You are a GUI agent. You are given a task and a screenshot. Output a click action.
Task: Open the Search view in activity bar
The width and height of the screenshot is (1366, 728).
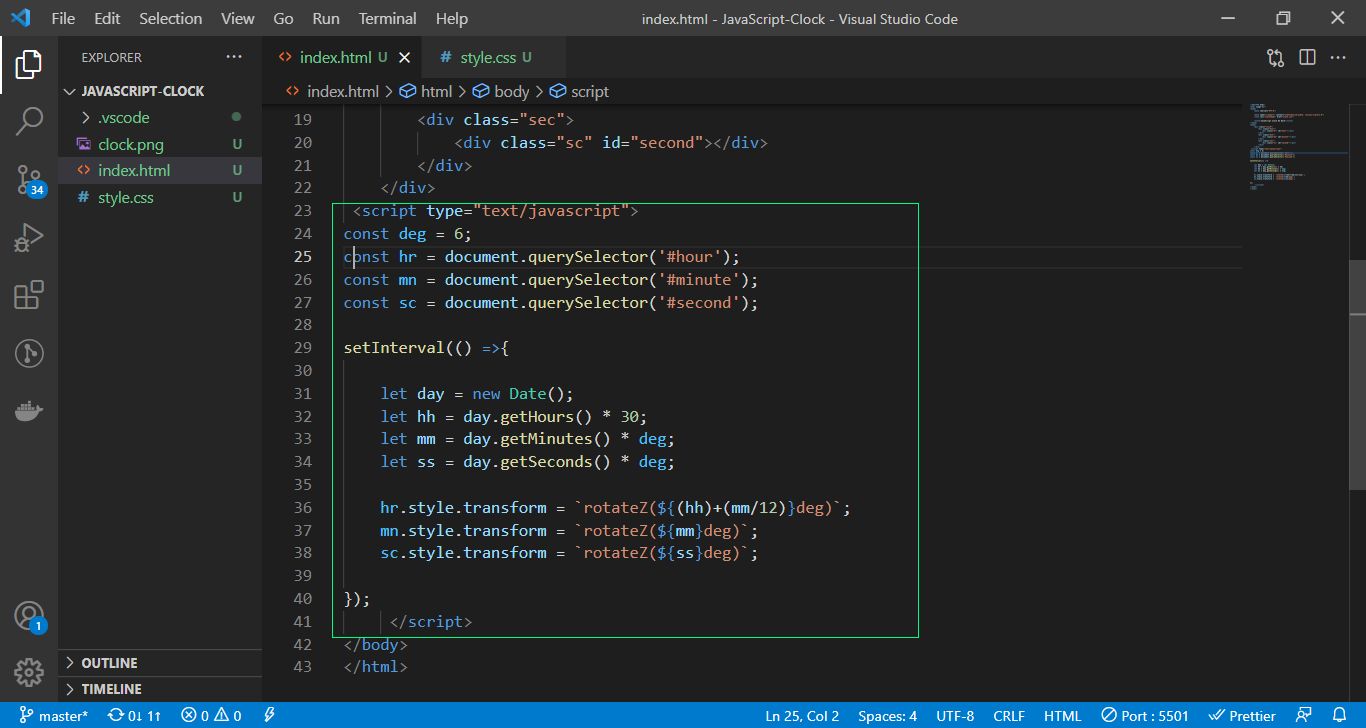29,122
